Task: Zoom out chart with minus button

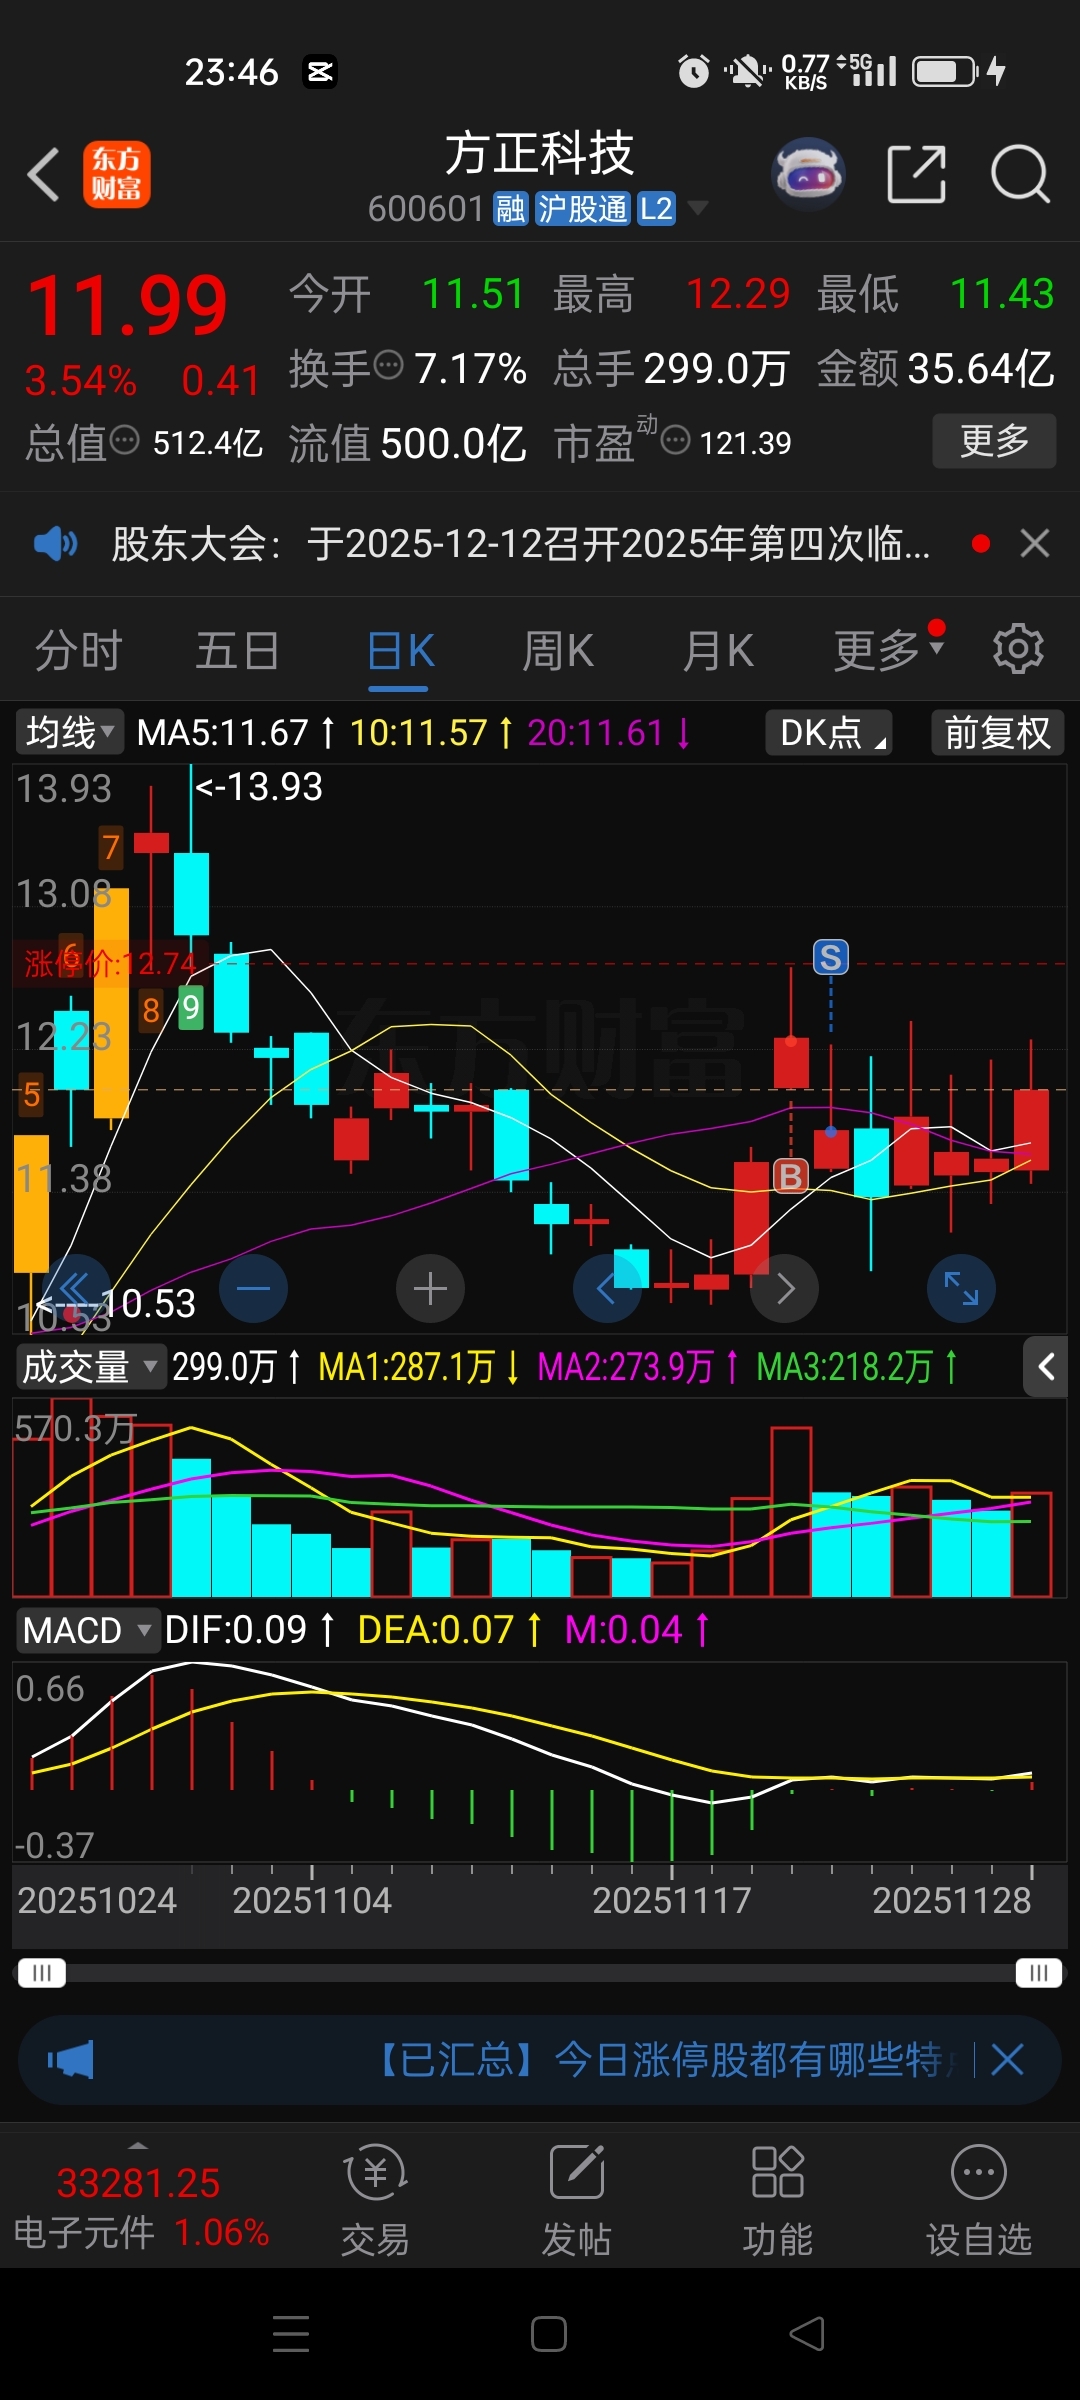Action: tap(254, 1288)
